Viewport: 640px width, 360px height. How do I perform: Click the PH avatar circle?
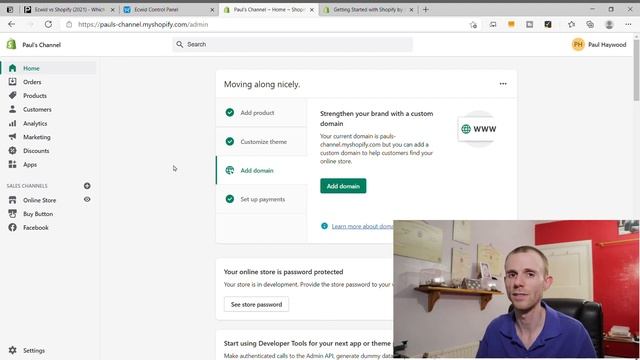578,44
